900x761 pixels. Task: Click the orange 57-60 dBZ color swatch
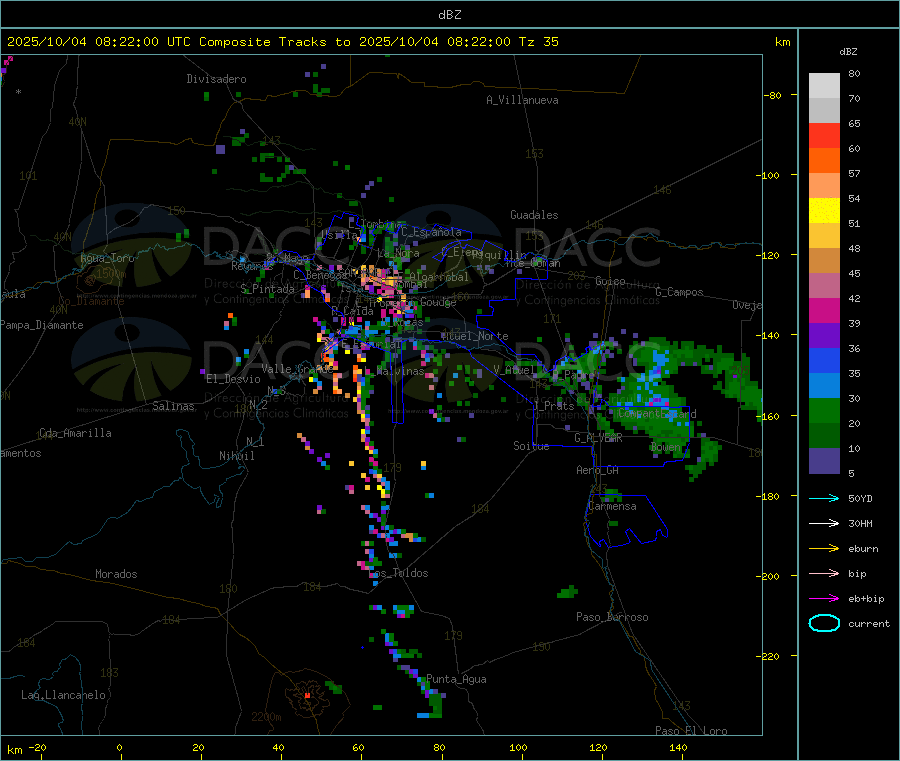pyautogui.click(x=824, y=161)
